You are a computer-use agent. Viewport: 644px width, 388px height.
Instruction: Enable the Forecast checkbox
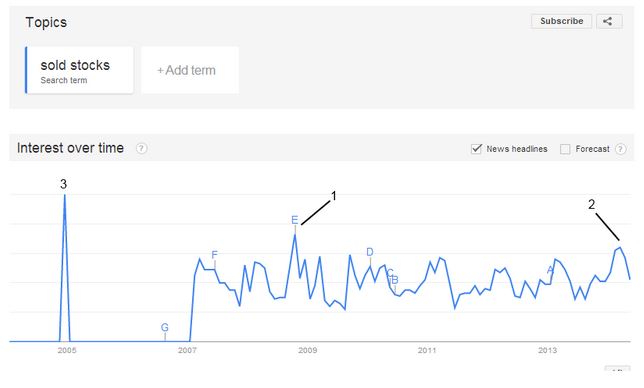tap(565, 149)
